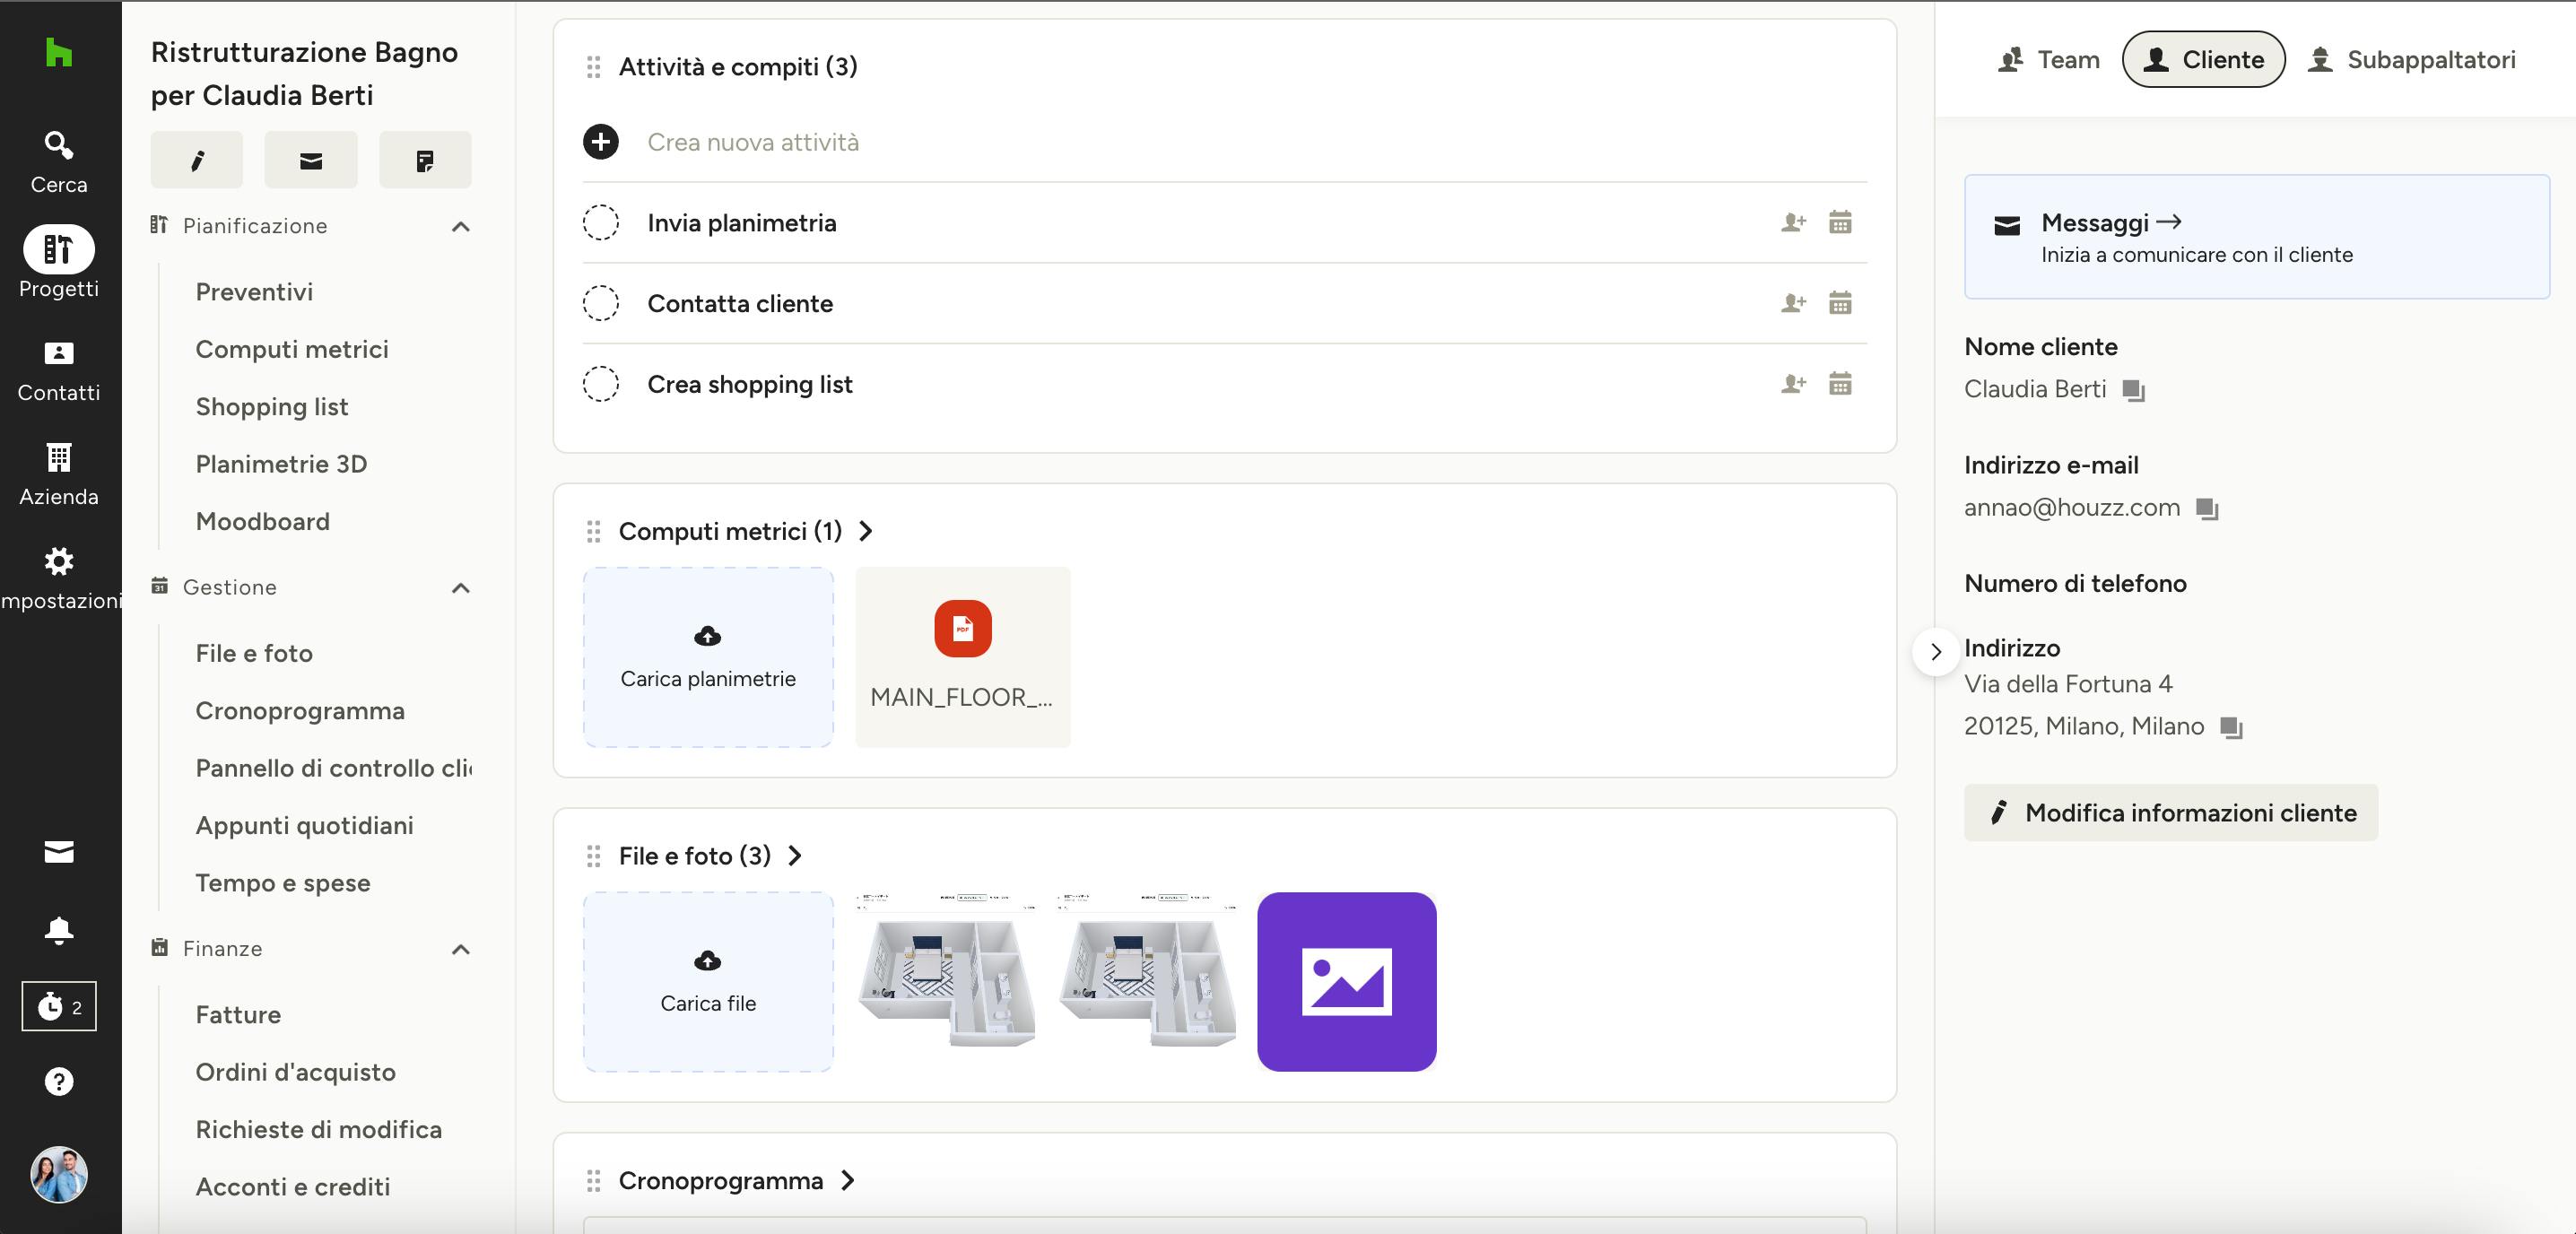
Task: Collapse the Pianificazione section
Action: [x=460, y=226]
